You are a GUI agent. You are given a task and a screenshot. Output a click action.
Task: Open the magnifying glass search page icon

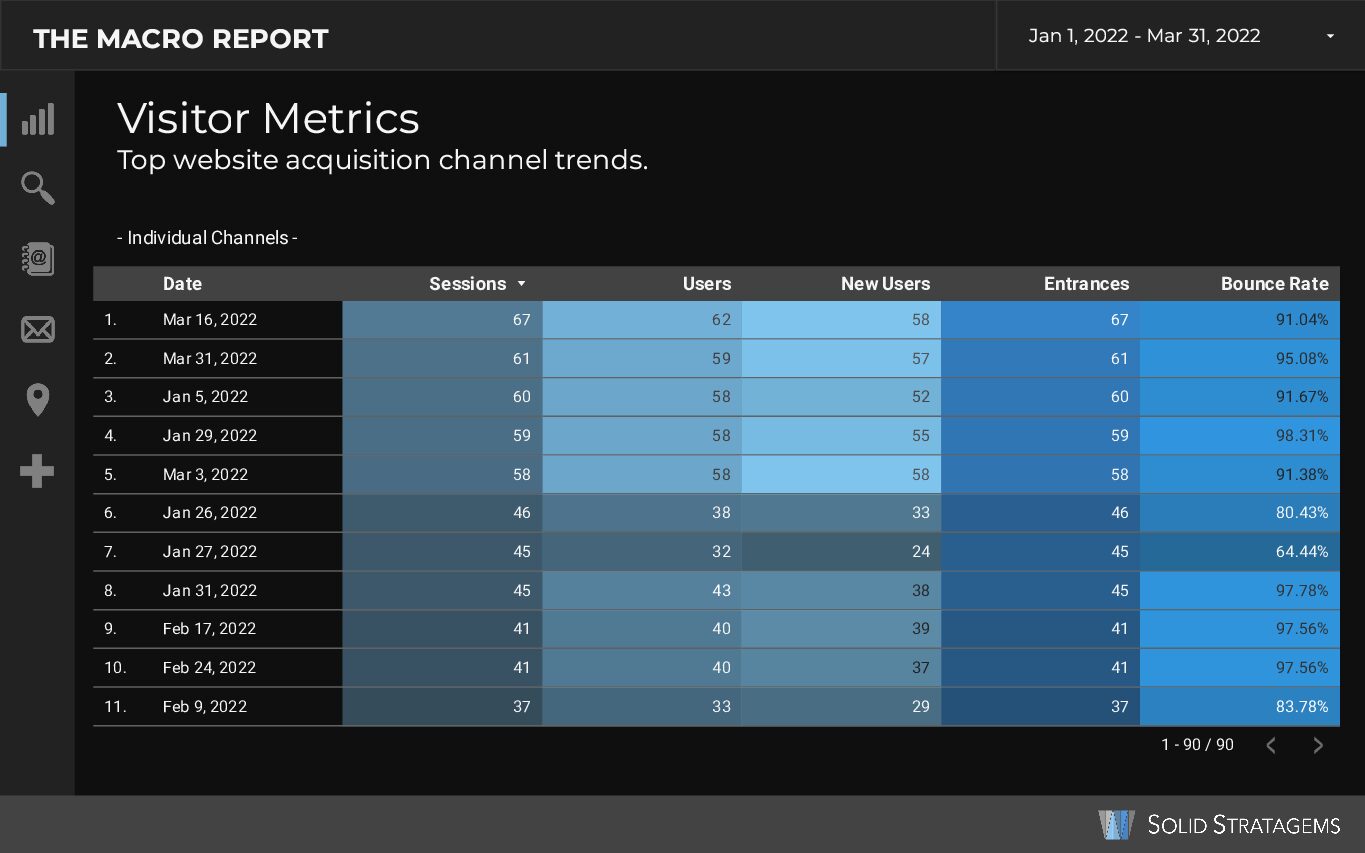point(38,187)
